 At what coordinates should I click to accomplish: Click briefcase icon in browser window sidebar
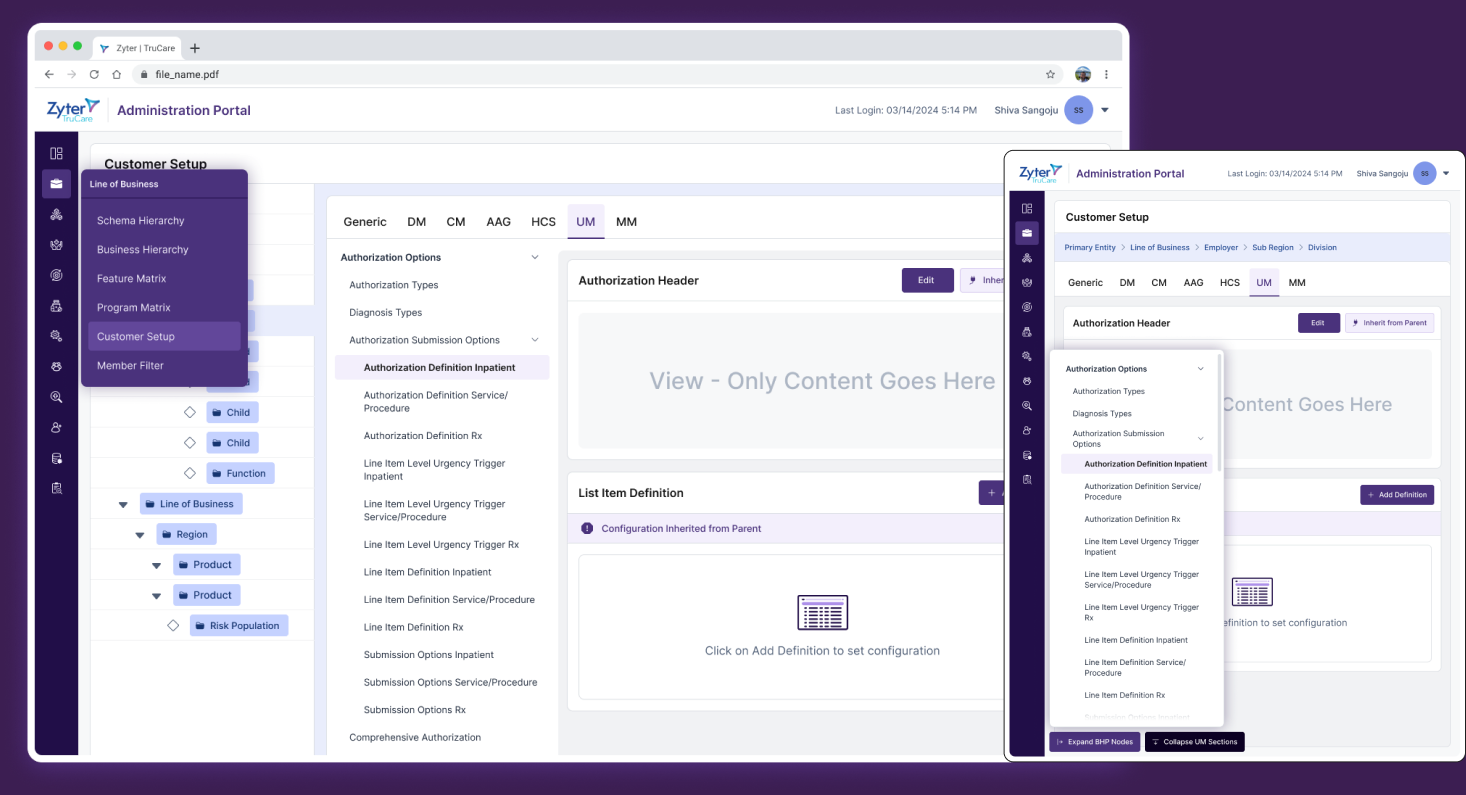pos(56,184)
